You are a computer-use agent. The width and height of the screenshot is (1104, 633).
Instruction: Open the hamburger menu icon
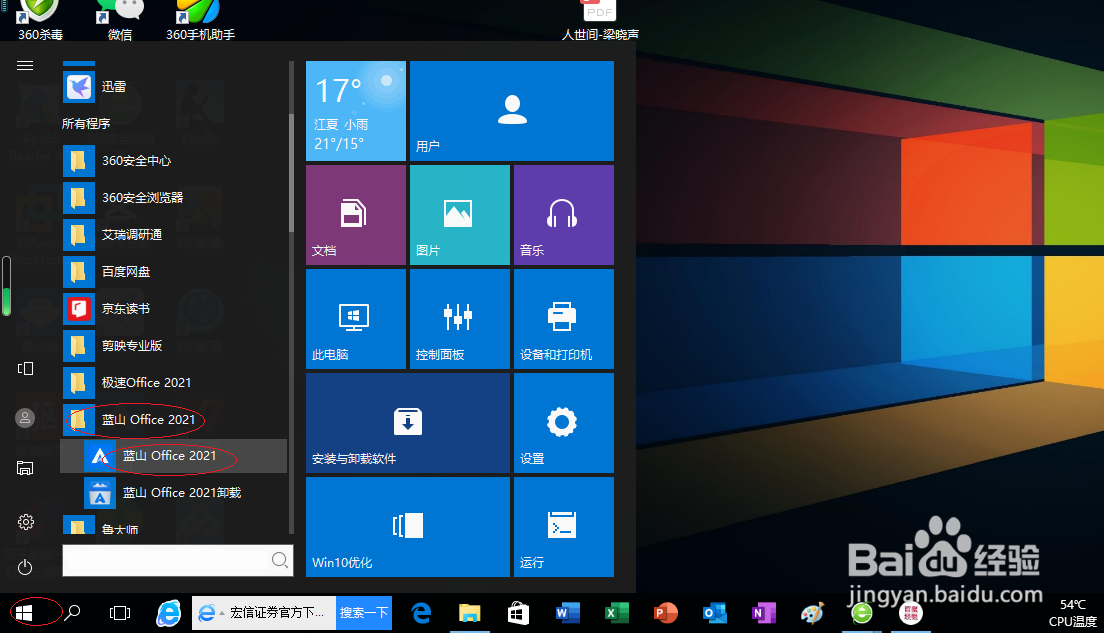coord(25,65)
